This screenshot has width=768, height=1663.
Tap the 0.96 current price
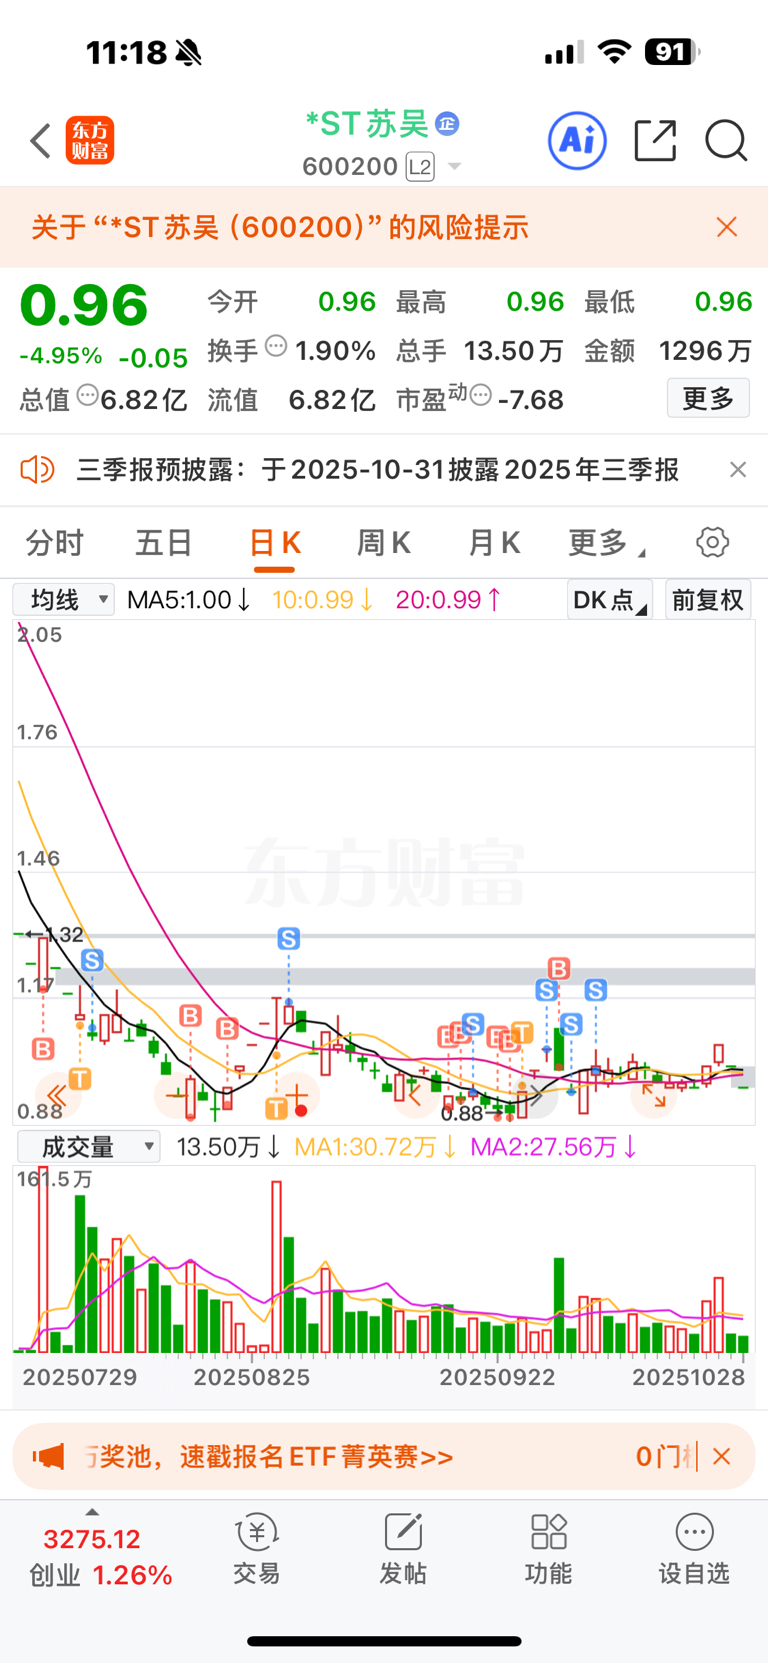(x=84, y=305)
